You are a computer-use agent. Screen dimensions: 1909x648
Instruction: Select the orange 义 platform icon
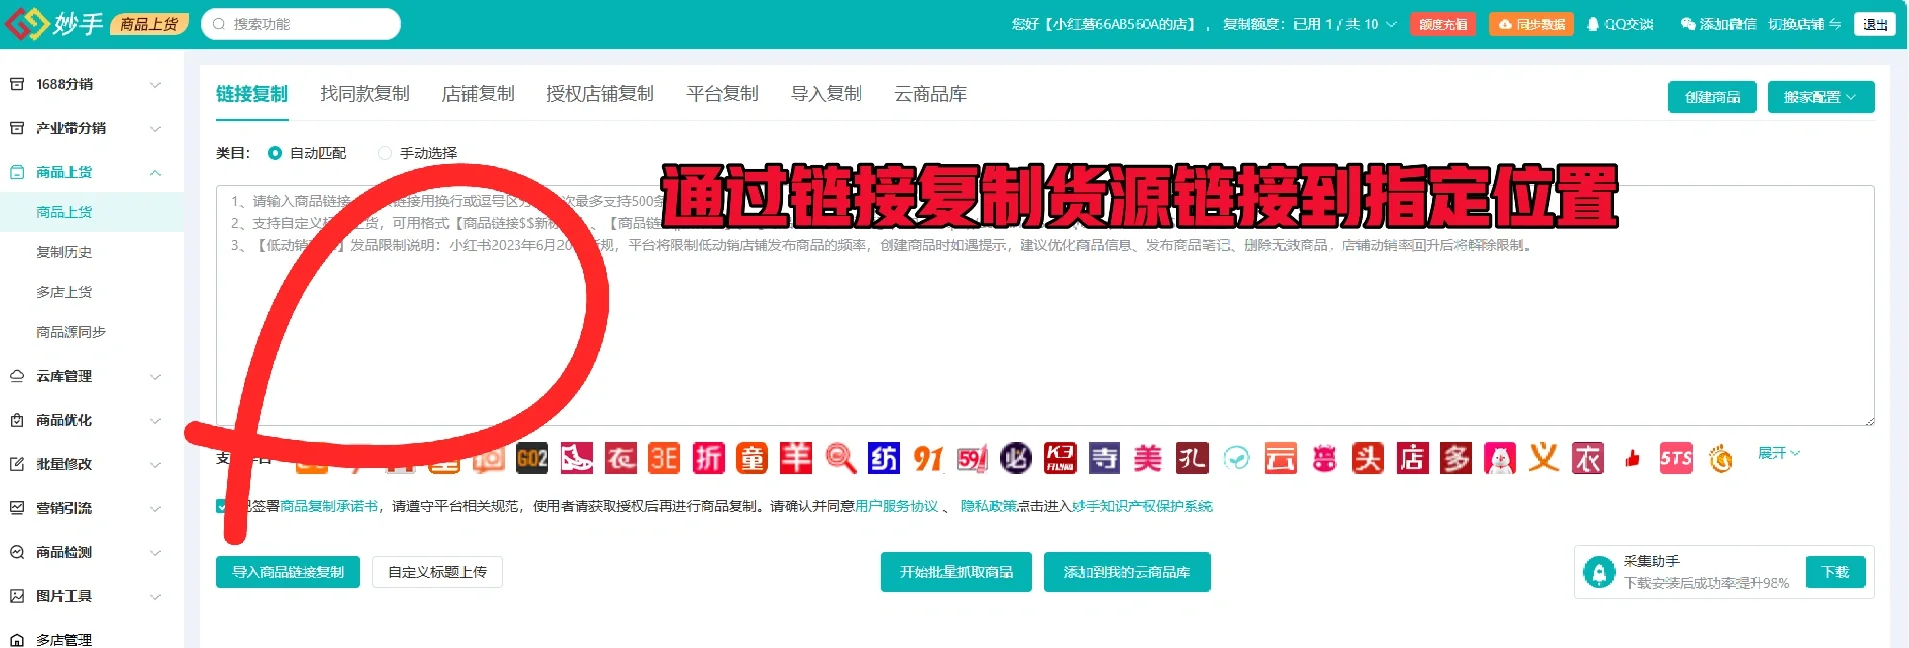1544,459
